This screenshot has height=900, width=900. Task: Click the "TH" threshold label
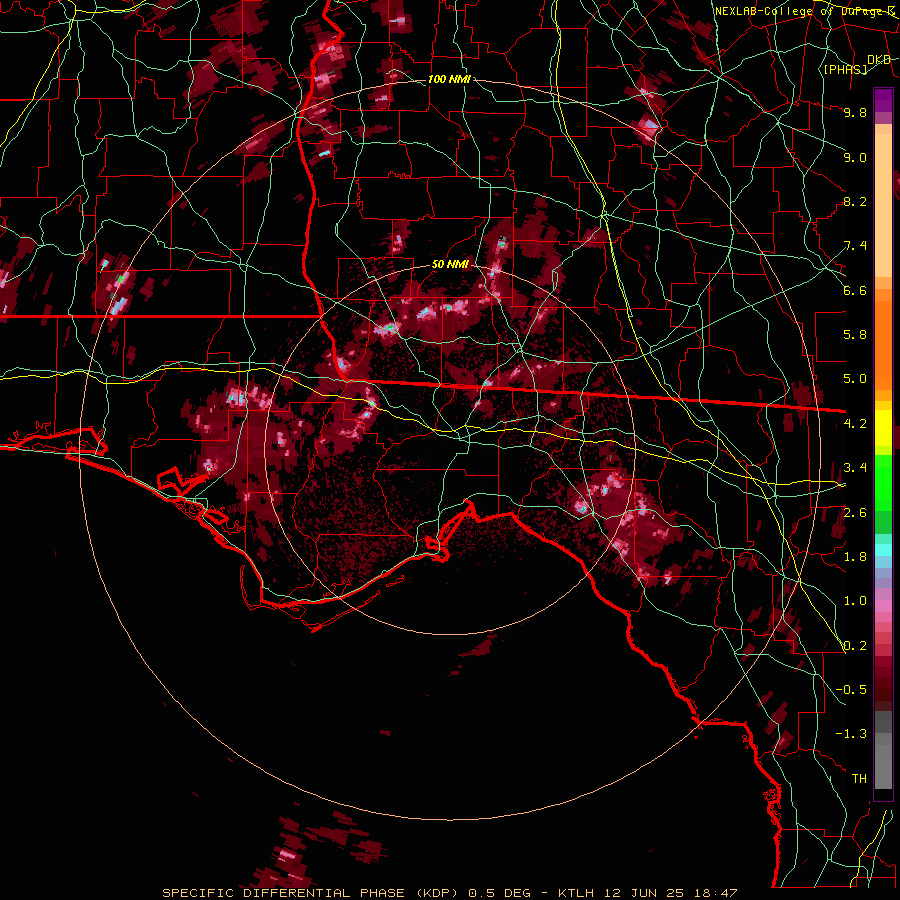point(859,779)
